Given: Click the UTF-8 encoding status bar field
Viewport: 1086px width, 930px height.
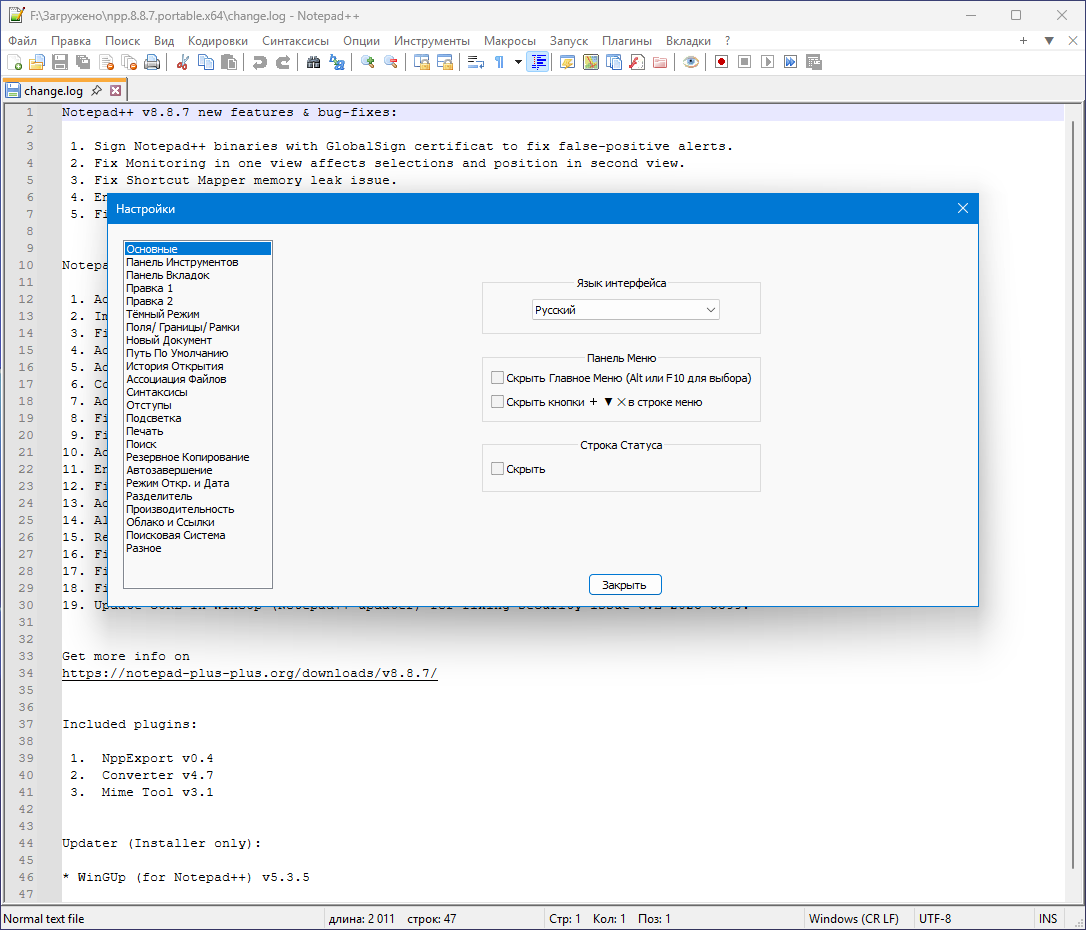Looking at the screenshot, I should point(934,919).
